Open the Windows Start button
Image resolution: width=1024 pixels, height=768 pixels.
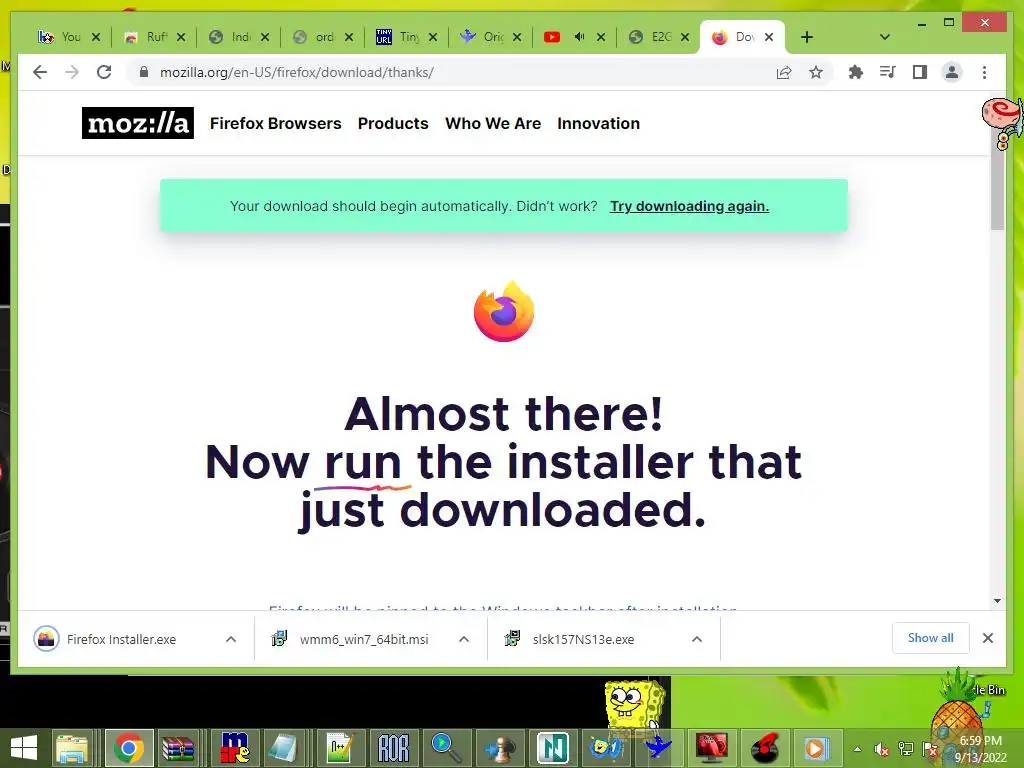point(24,748)
